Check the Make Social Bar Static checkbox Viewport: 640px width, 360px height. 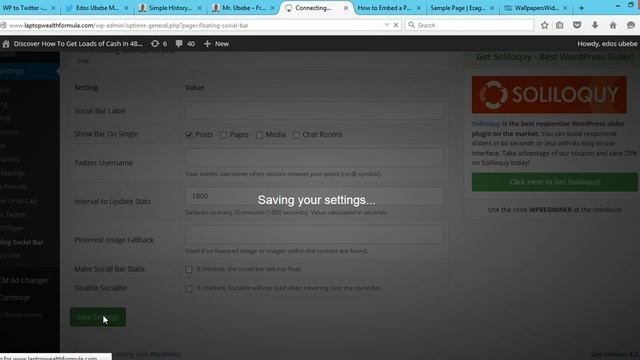(x=189, y=269)
